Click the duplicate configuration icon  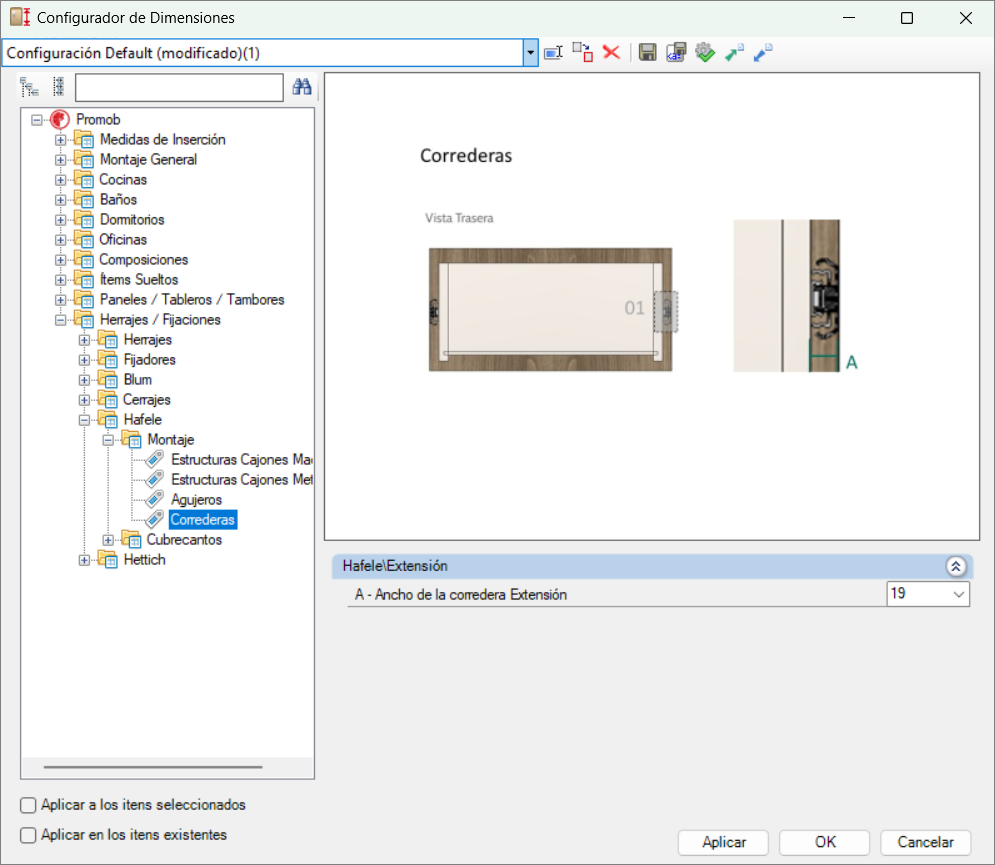coord(583,53)
